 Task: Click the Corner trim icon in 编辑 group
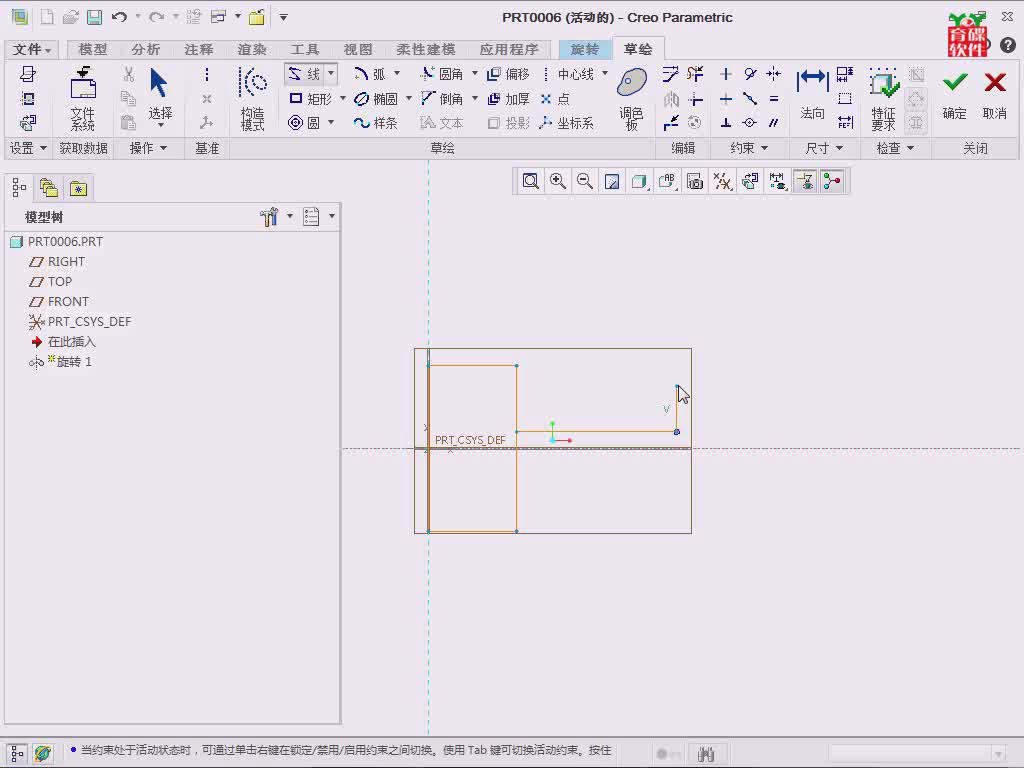(x=696, y=99)
